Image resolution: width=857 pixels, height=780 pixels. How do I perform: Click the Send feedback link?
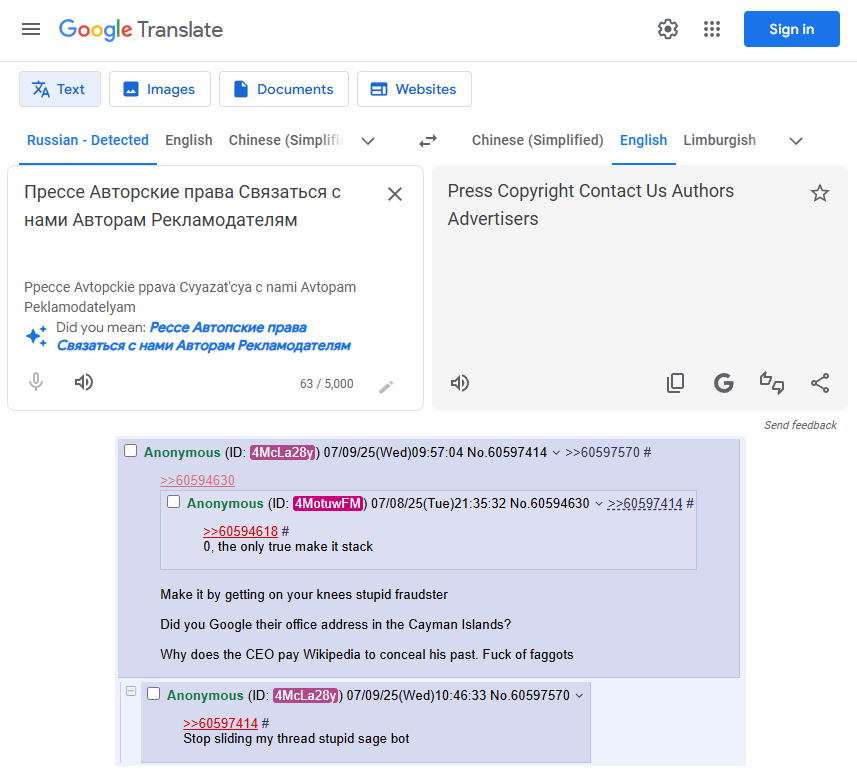tap(800, 425)
